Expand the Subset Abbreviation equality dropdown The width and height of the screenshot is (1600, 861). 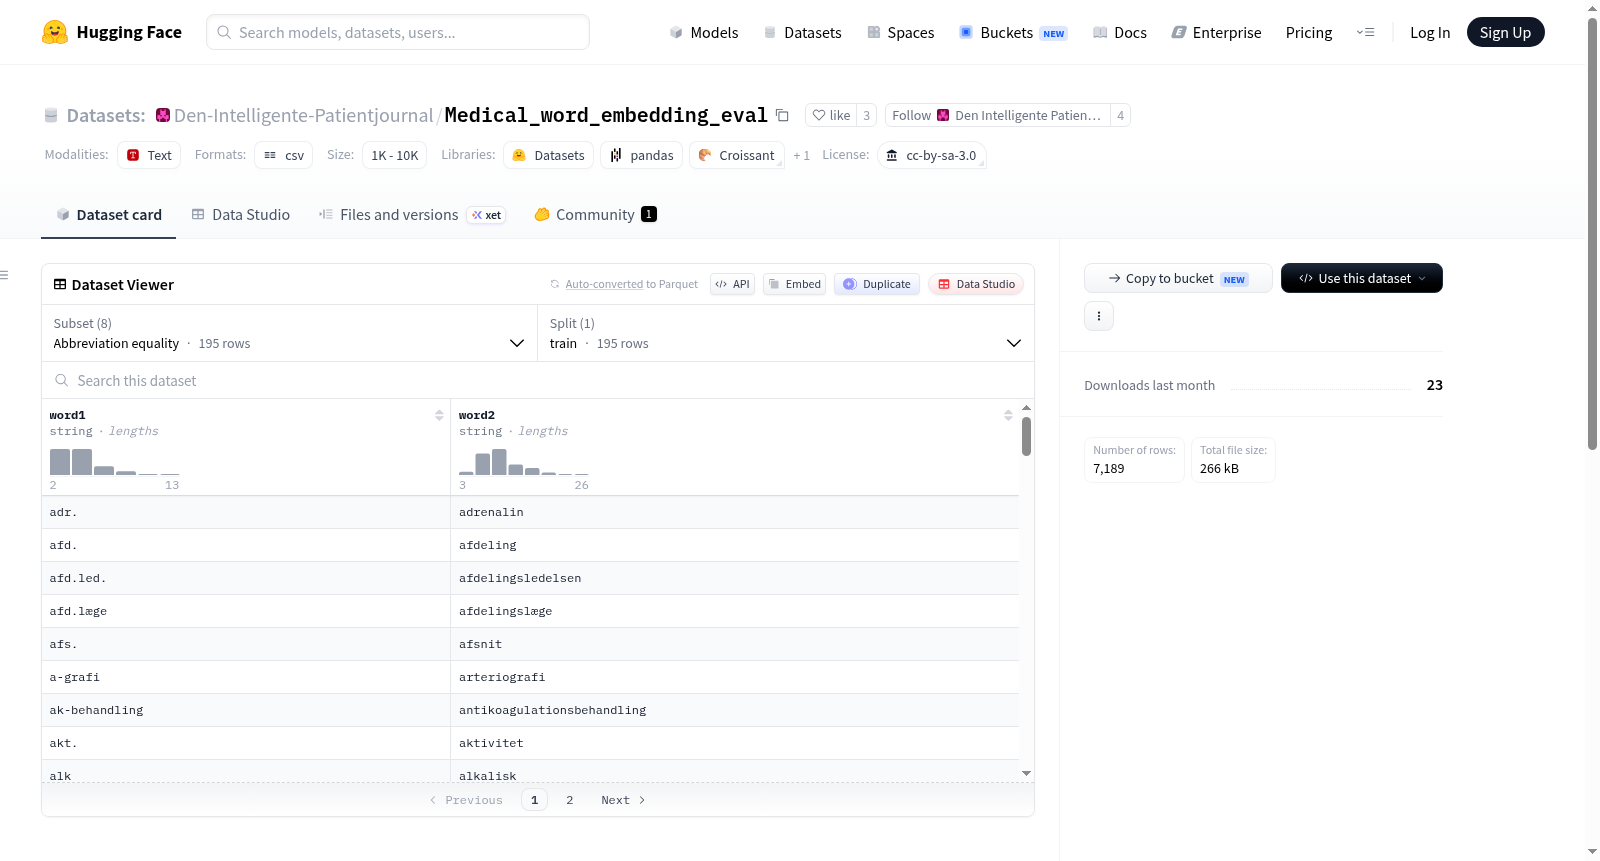click(289, 333)
